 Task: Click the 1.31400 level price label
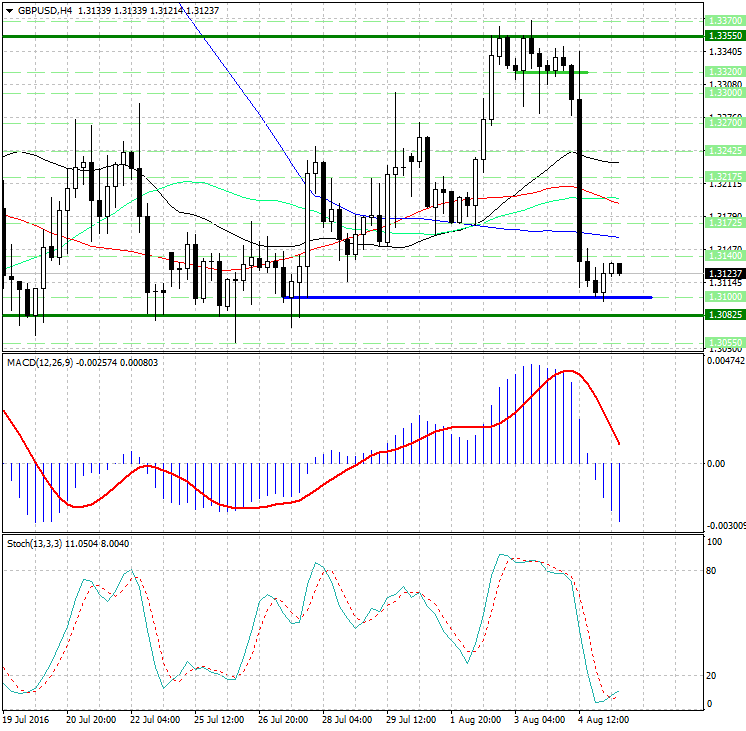(723, 257)
